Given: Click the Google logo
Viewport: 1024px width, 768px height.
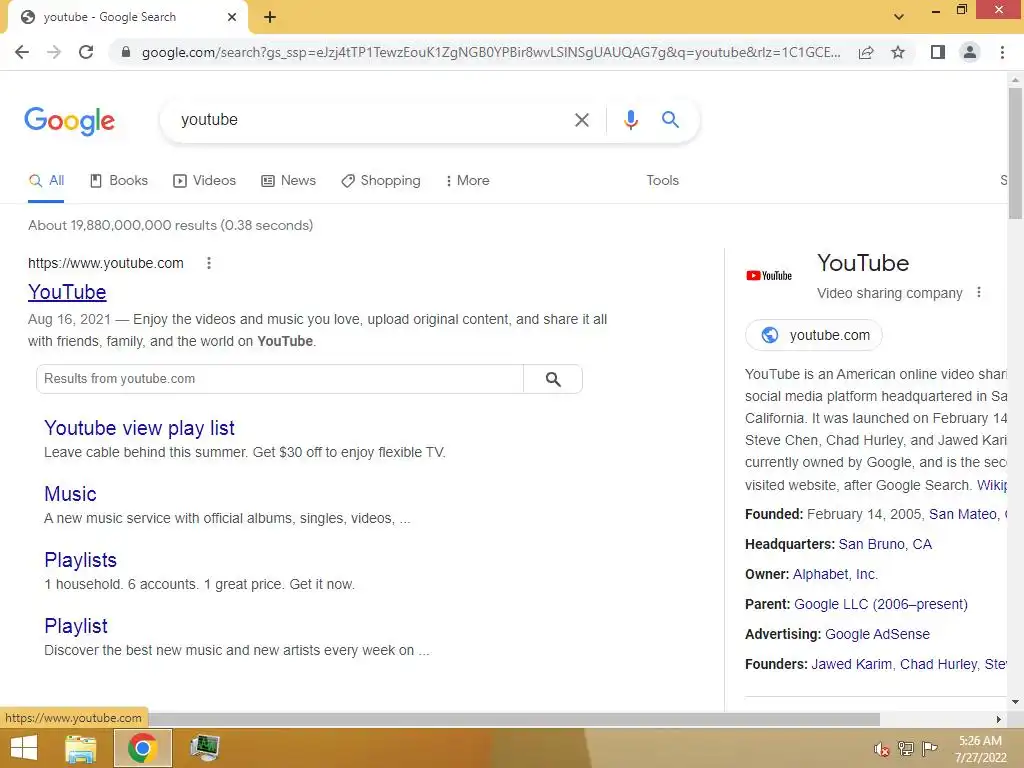Looking at the screenshot, I should (x=69, y=121).
